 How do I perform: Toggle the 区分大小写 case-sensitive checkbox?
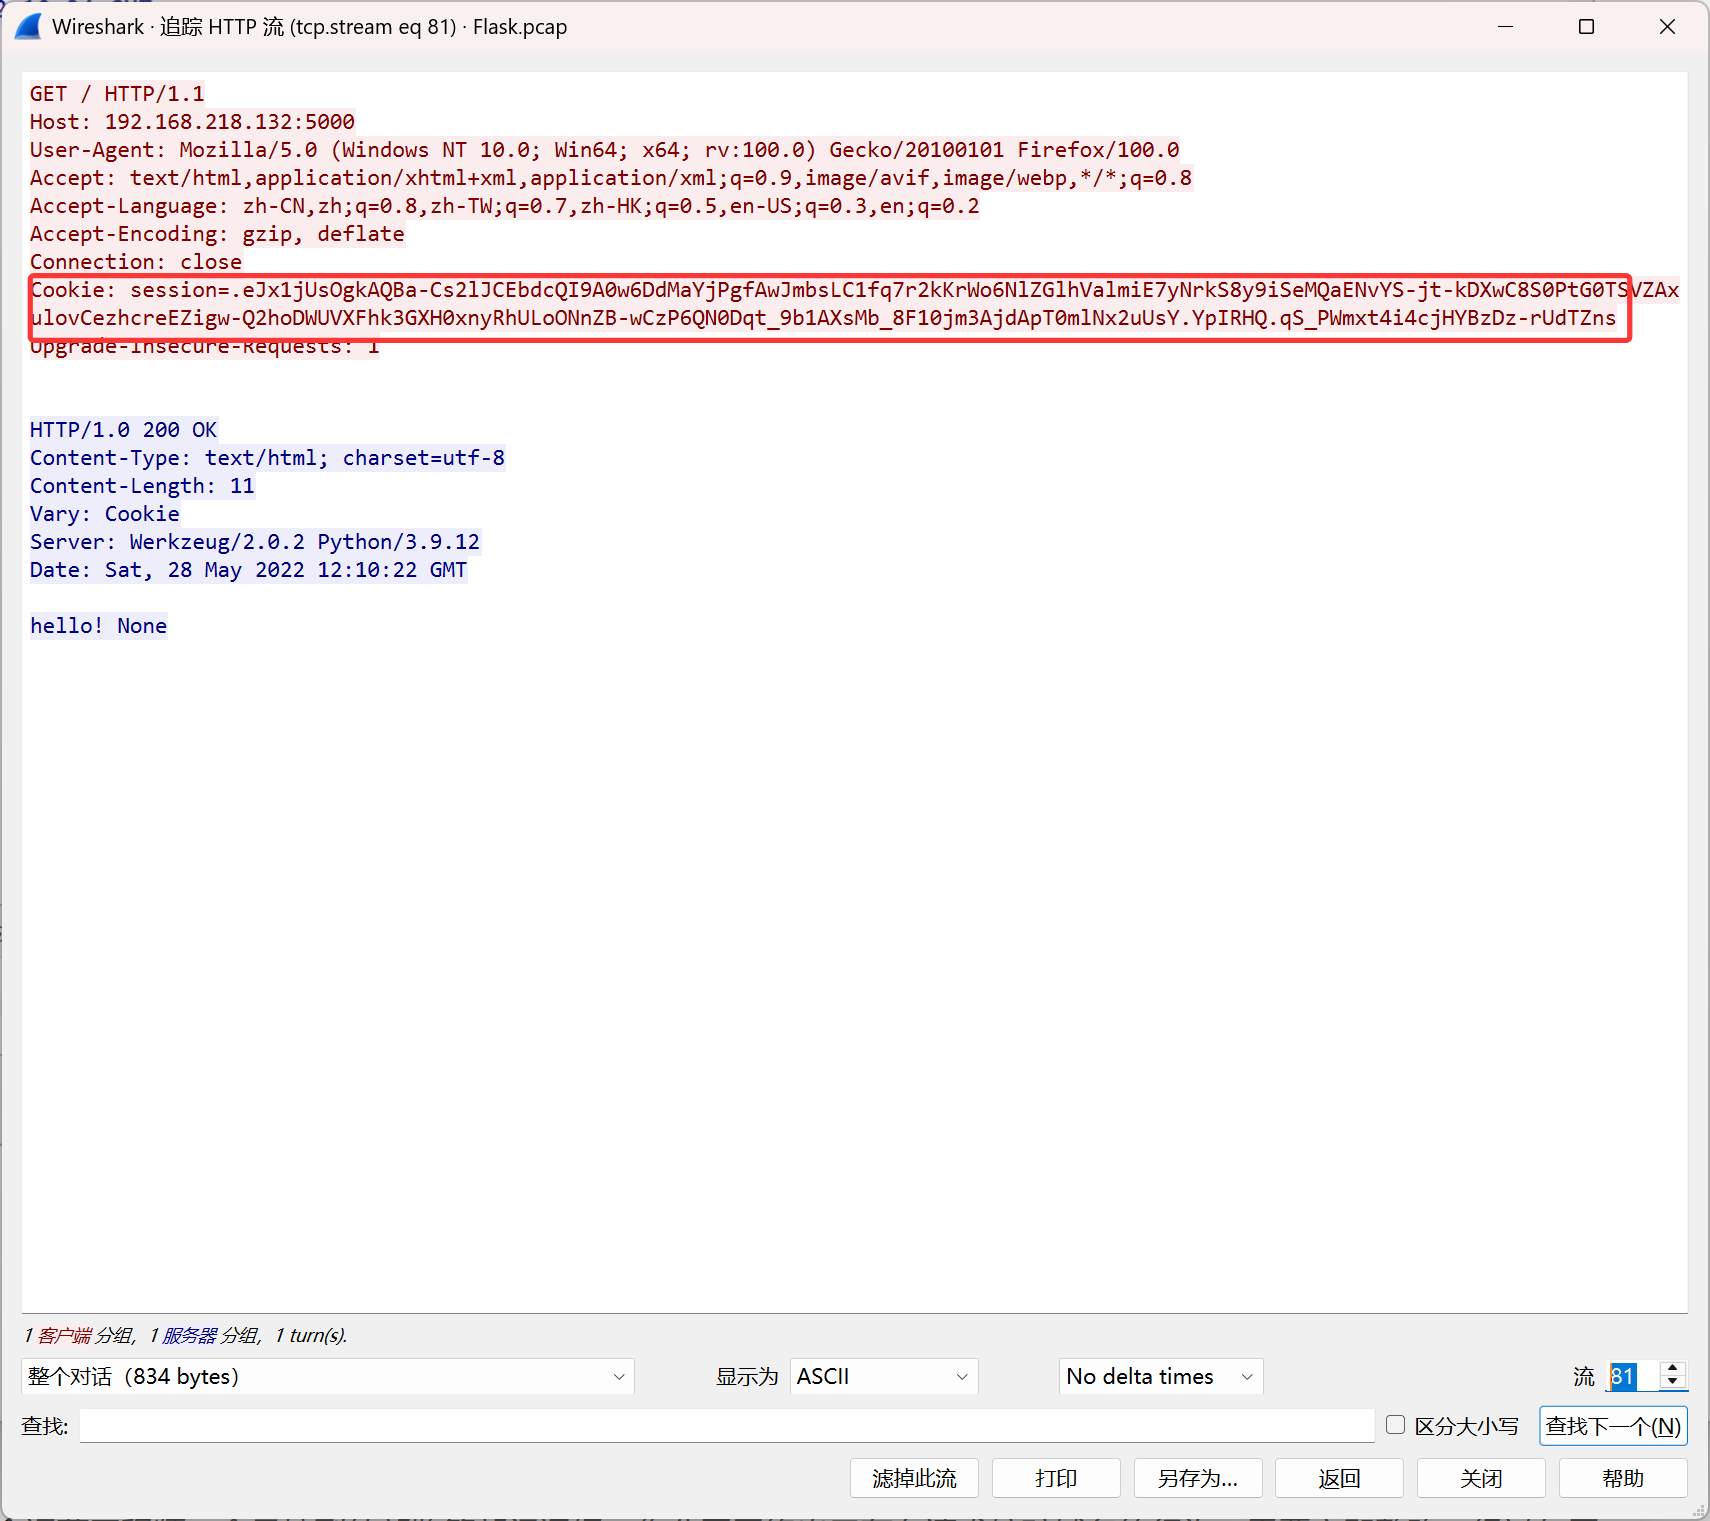(1396, 1425)
